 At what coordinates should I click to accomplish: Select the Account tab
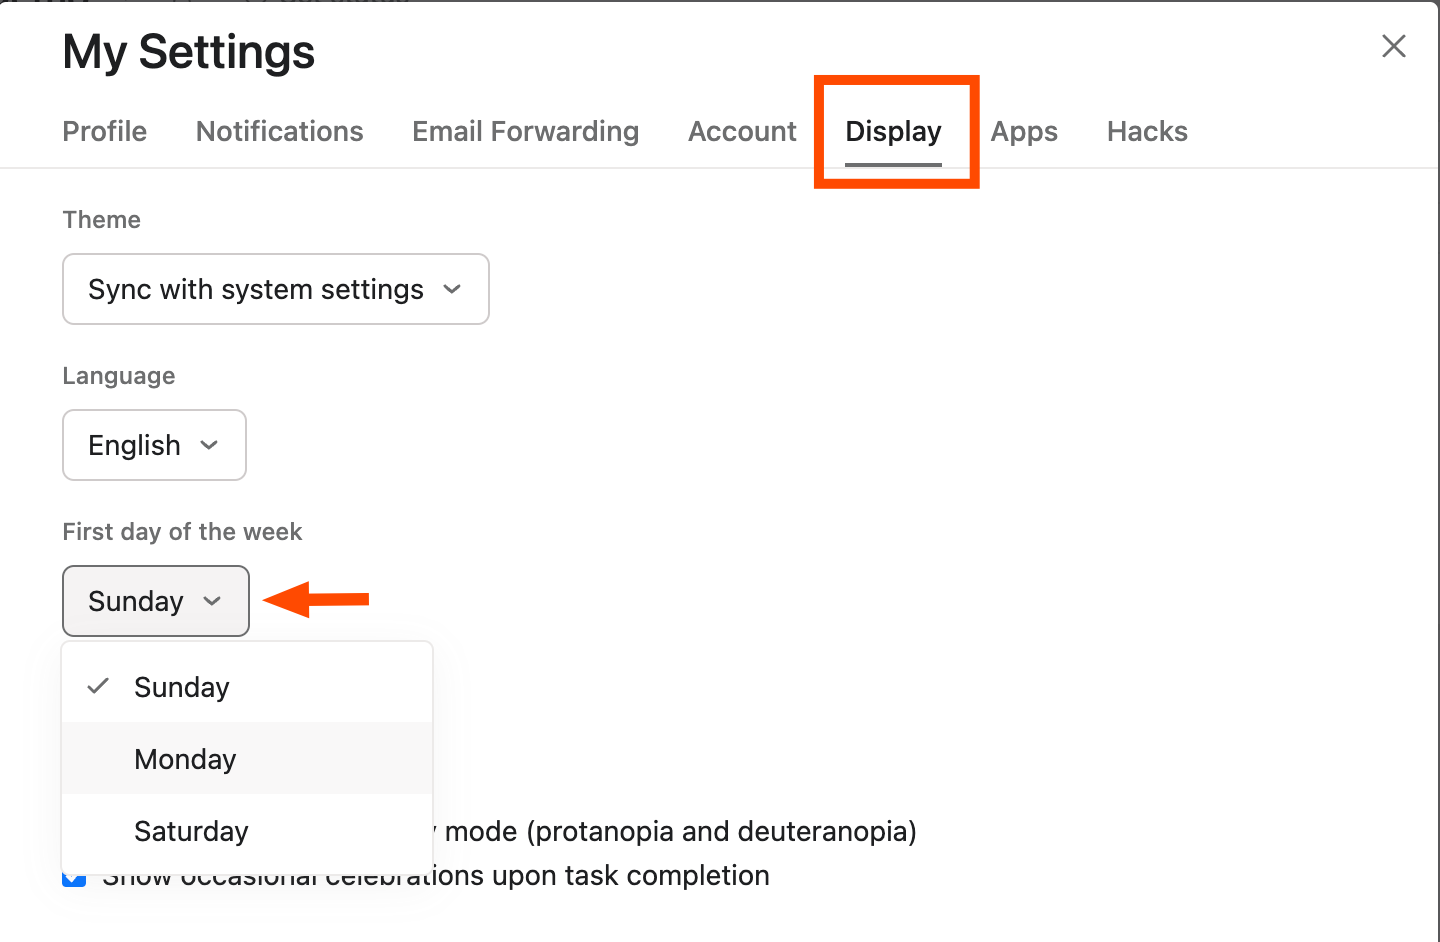click(742, 131)
